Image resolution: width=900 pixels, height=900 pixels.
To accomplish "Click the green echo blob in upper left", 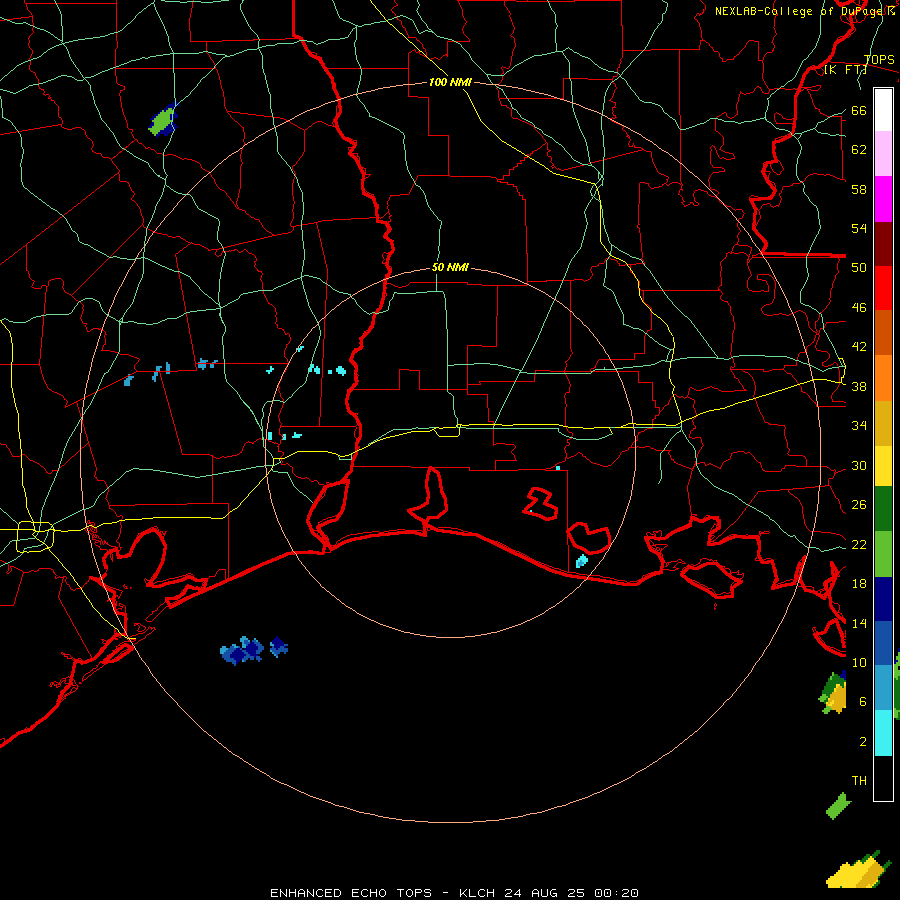I will (x=162, y=120).
